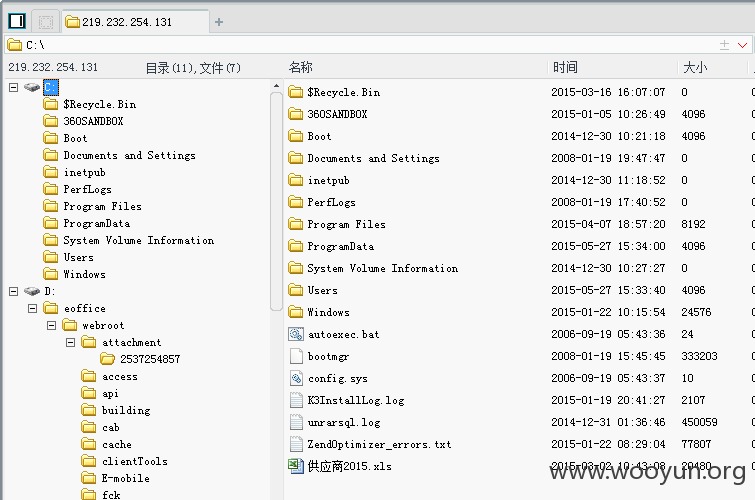This screenshot has height=500, width=755.
Task: Collapse the webroot folder node
Action: (52, 325)
